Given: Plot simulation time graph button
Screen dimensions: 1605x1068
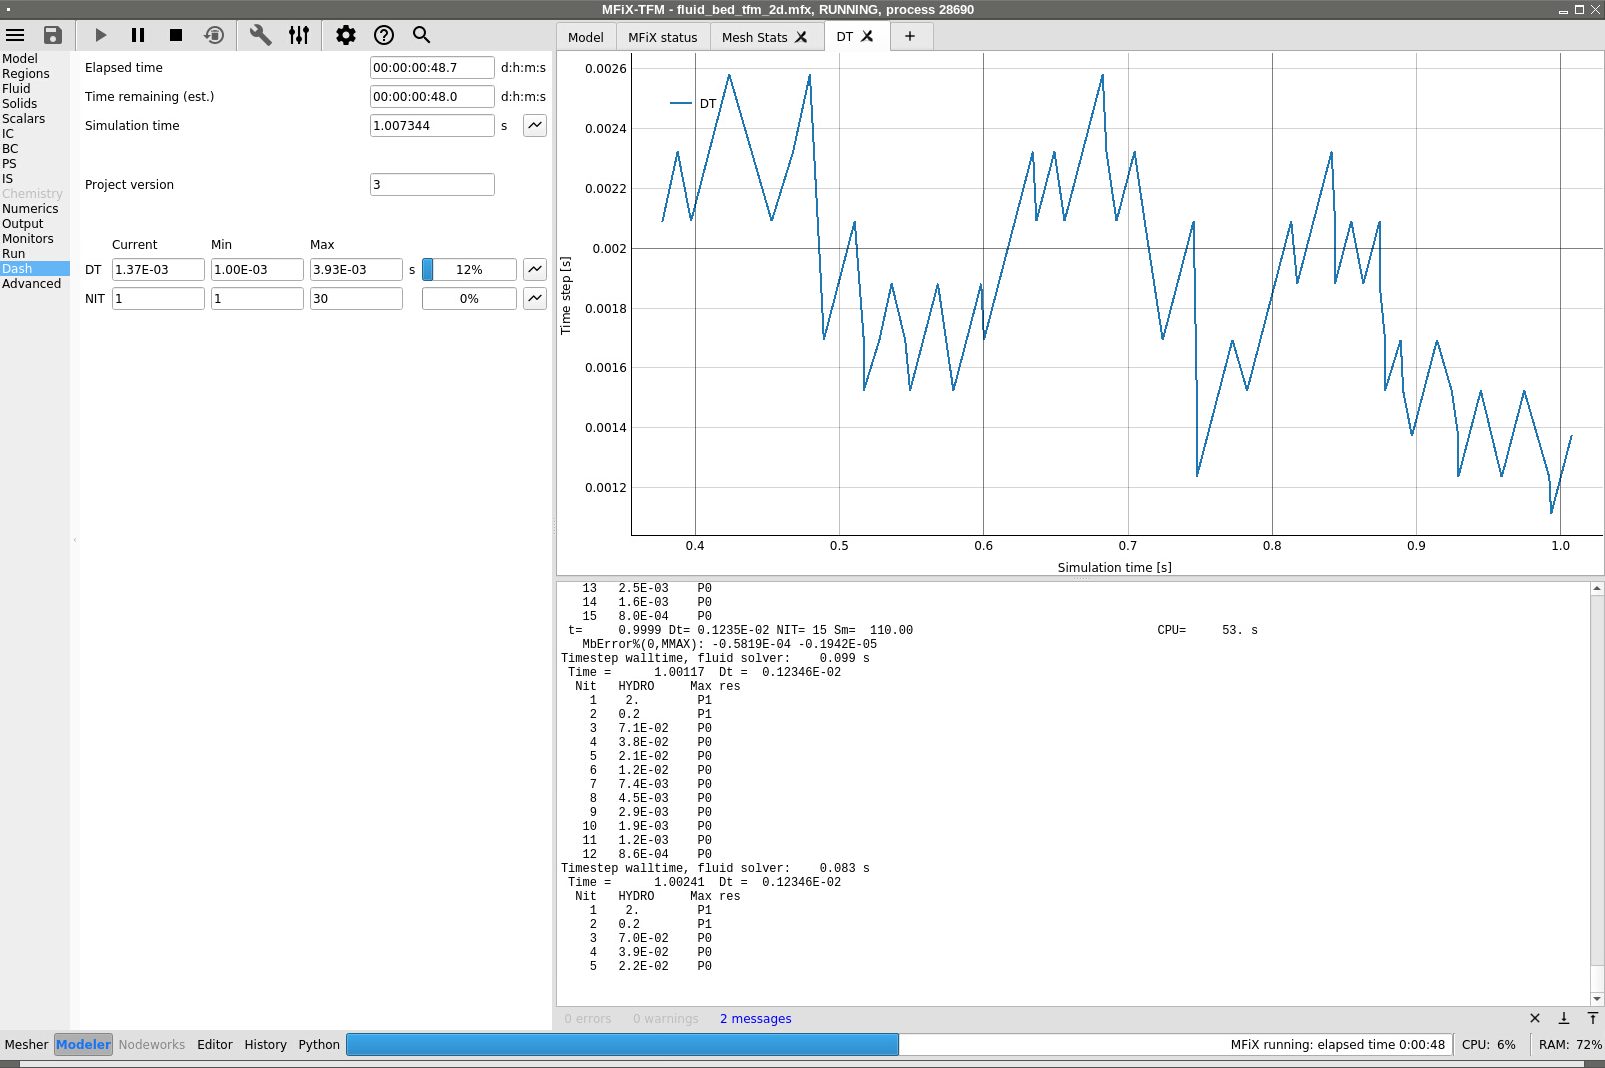Looking at the screenshot, I should (535, 125).
